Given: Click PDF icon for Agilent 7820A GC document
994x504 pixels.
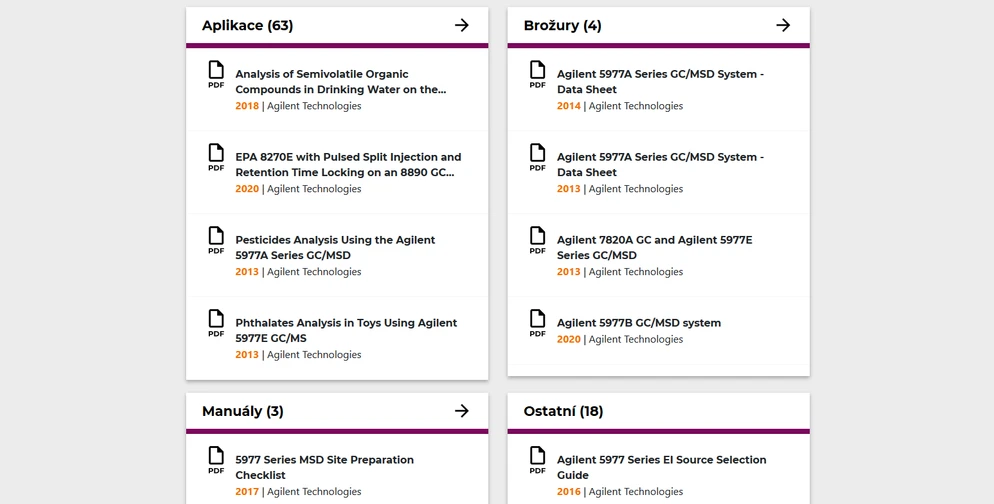Looking at the screenshot, I should 538,241.
